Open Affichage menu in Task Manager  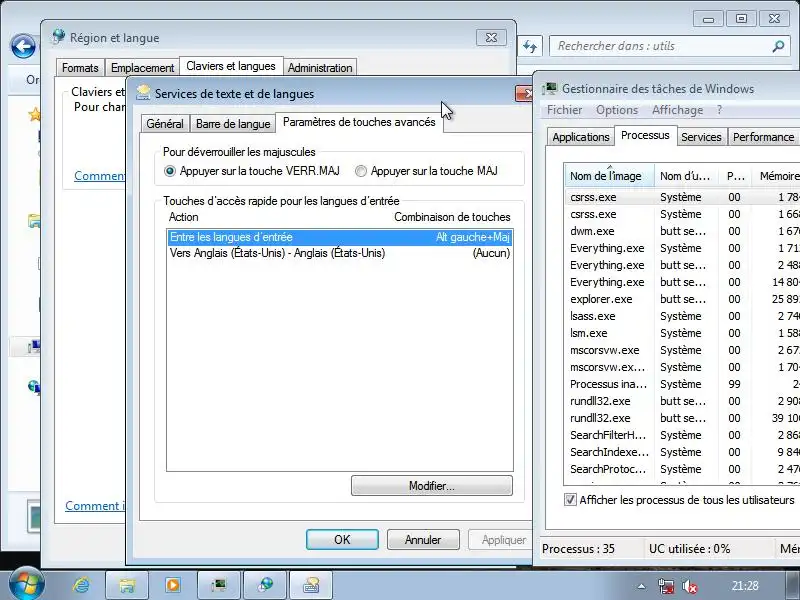[x=677, y=110]
